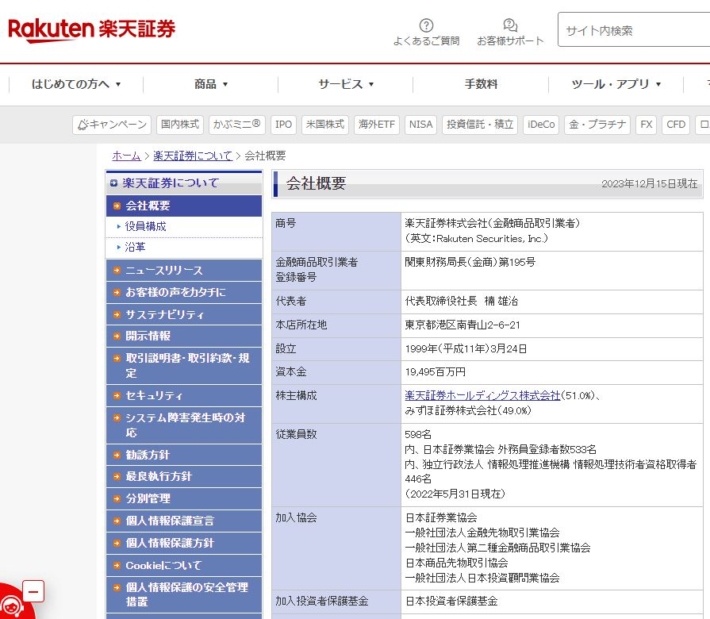Select the CFD quick link
This screenshot has height=619, width=710.
pos(676,125)
